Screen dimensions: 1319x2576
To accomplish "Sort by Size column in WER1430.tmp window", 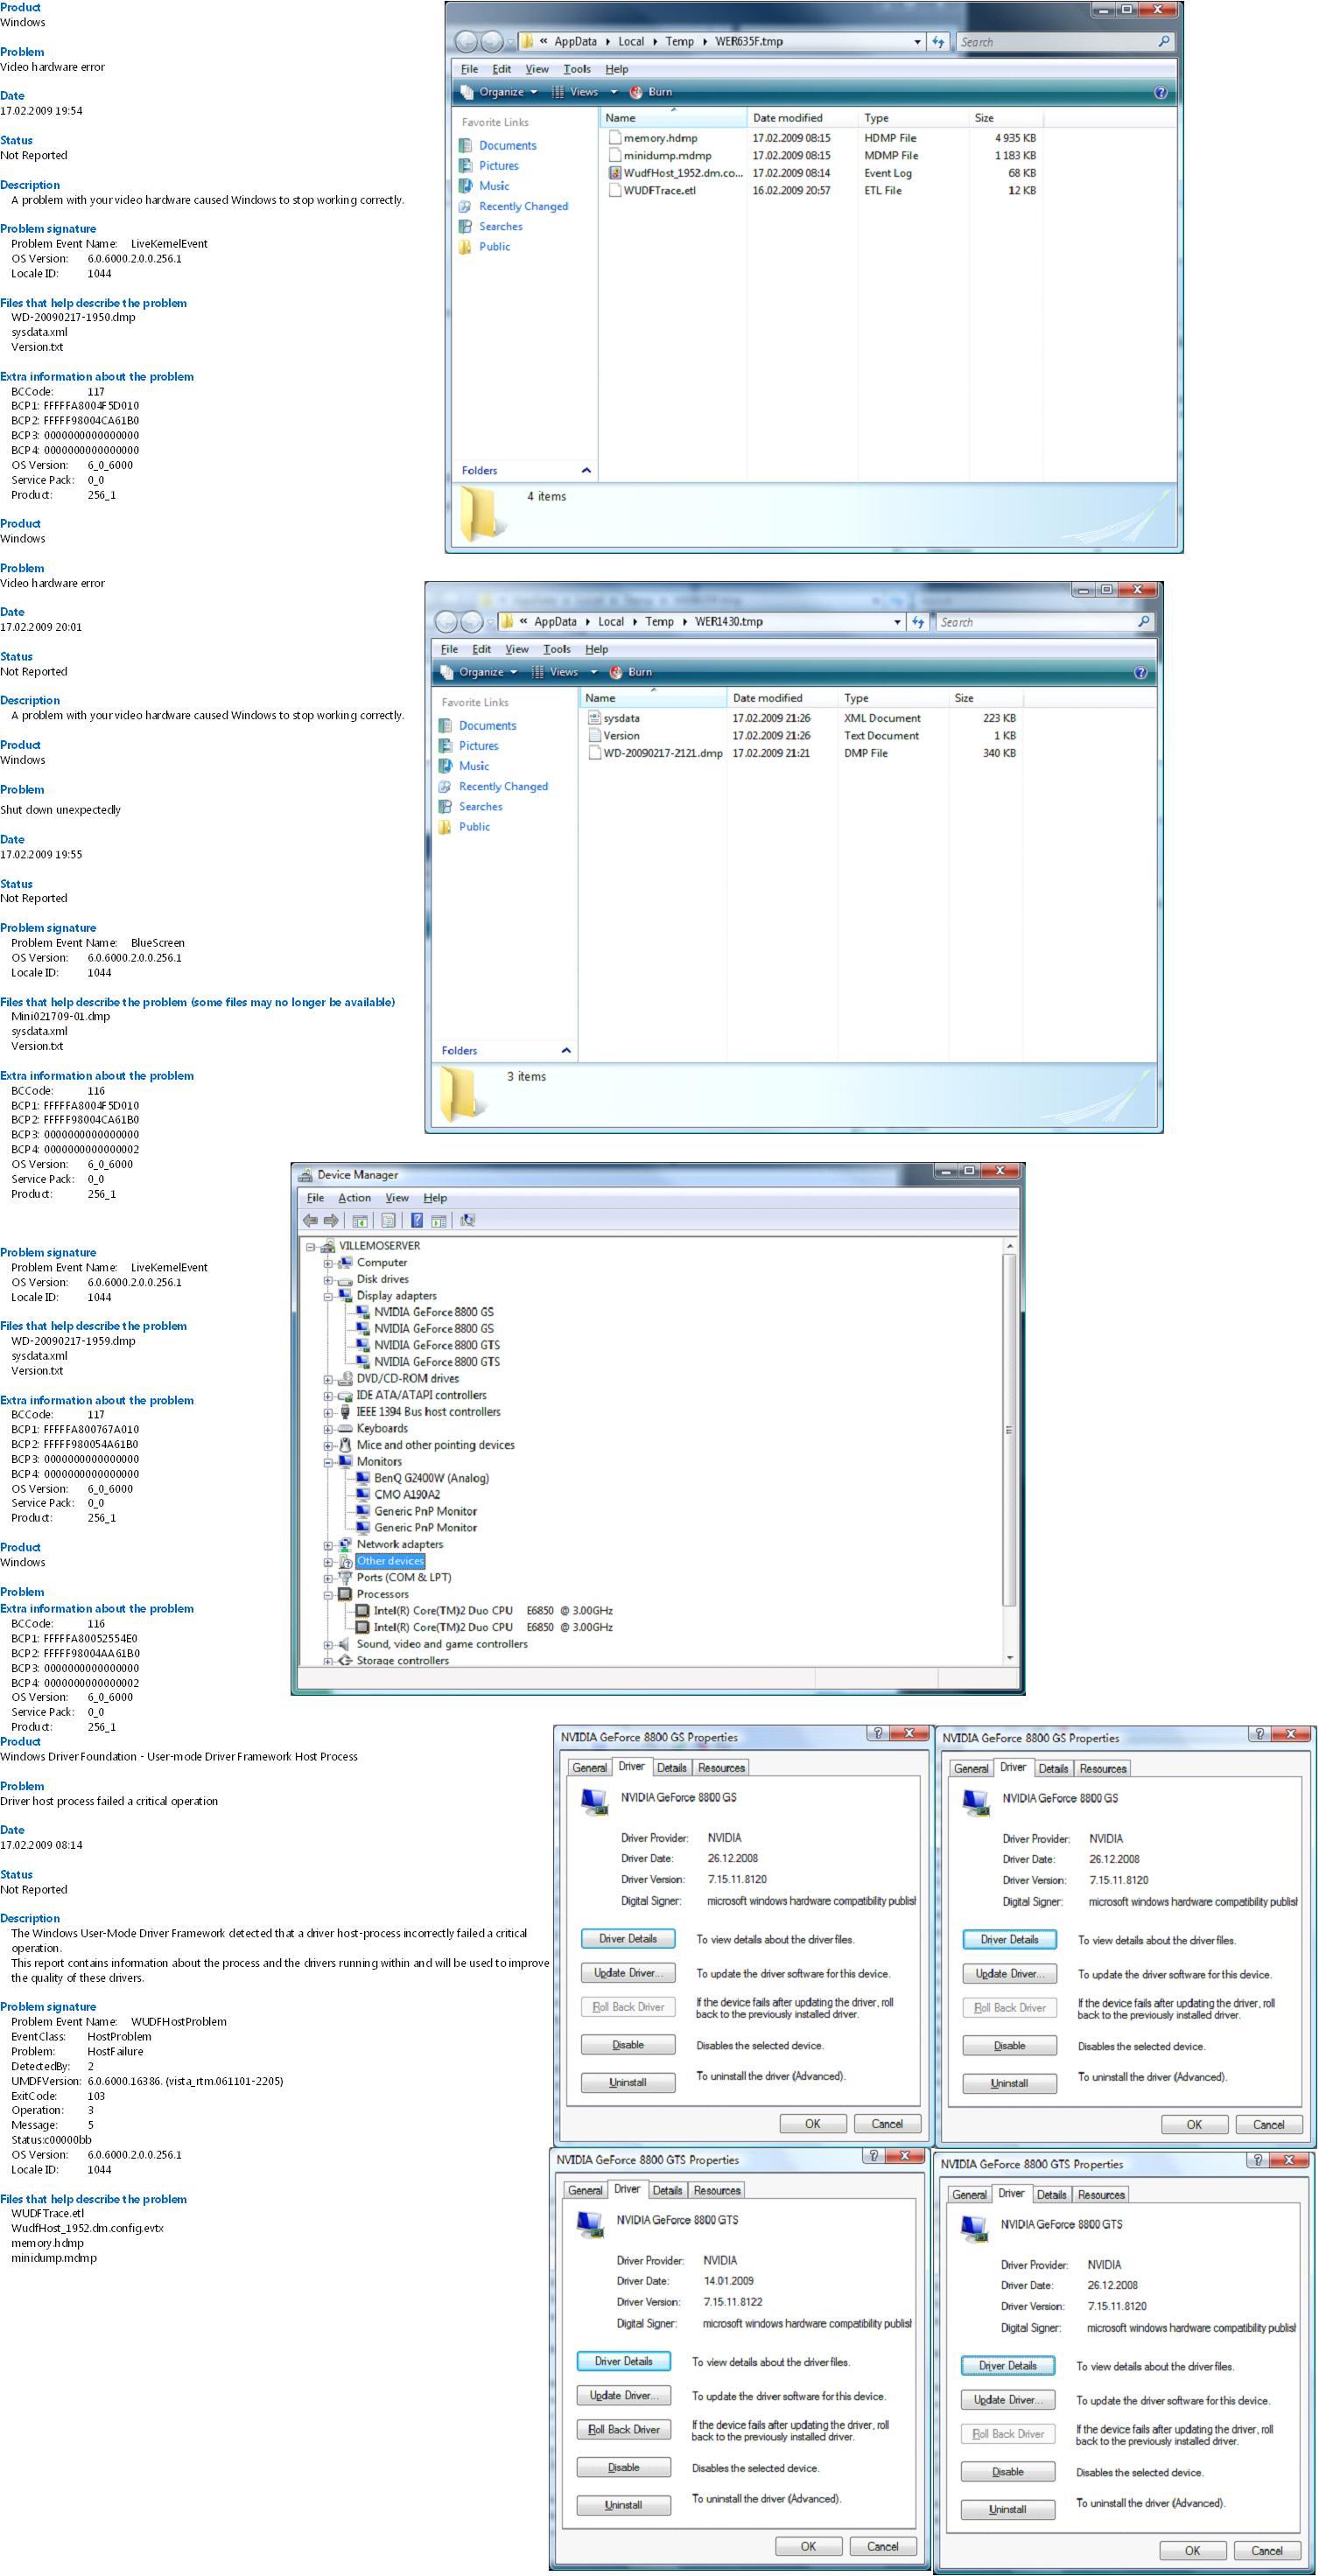I will tap(985, 698).
